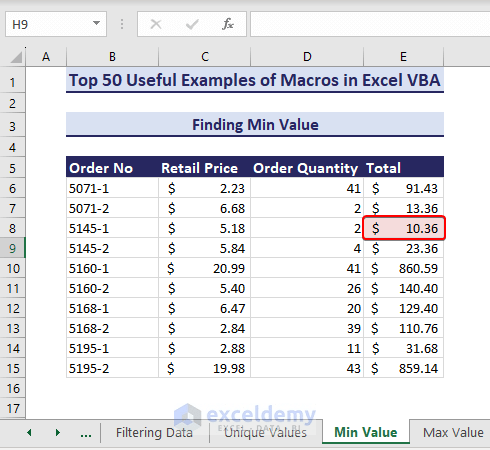
Task: Click the 'Total' header cell
Action: pyautogui.click(x=404, y=168)
